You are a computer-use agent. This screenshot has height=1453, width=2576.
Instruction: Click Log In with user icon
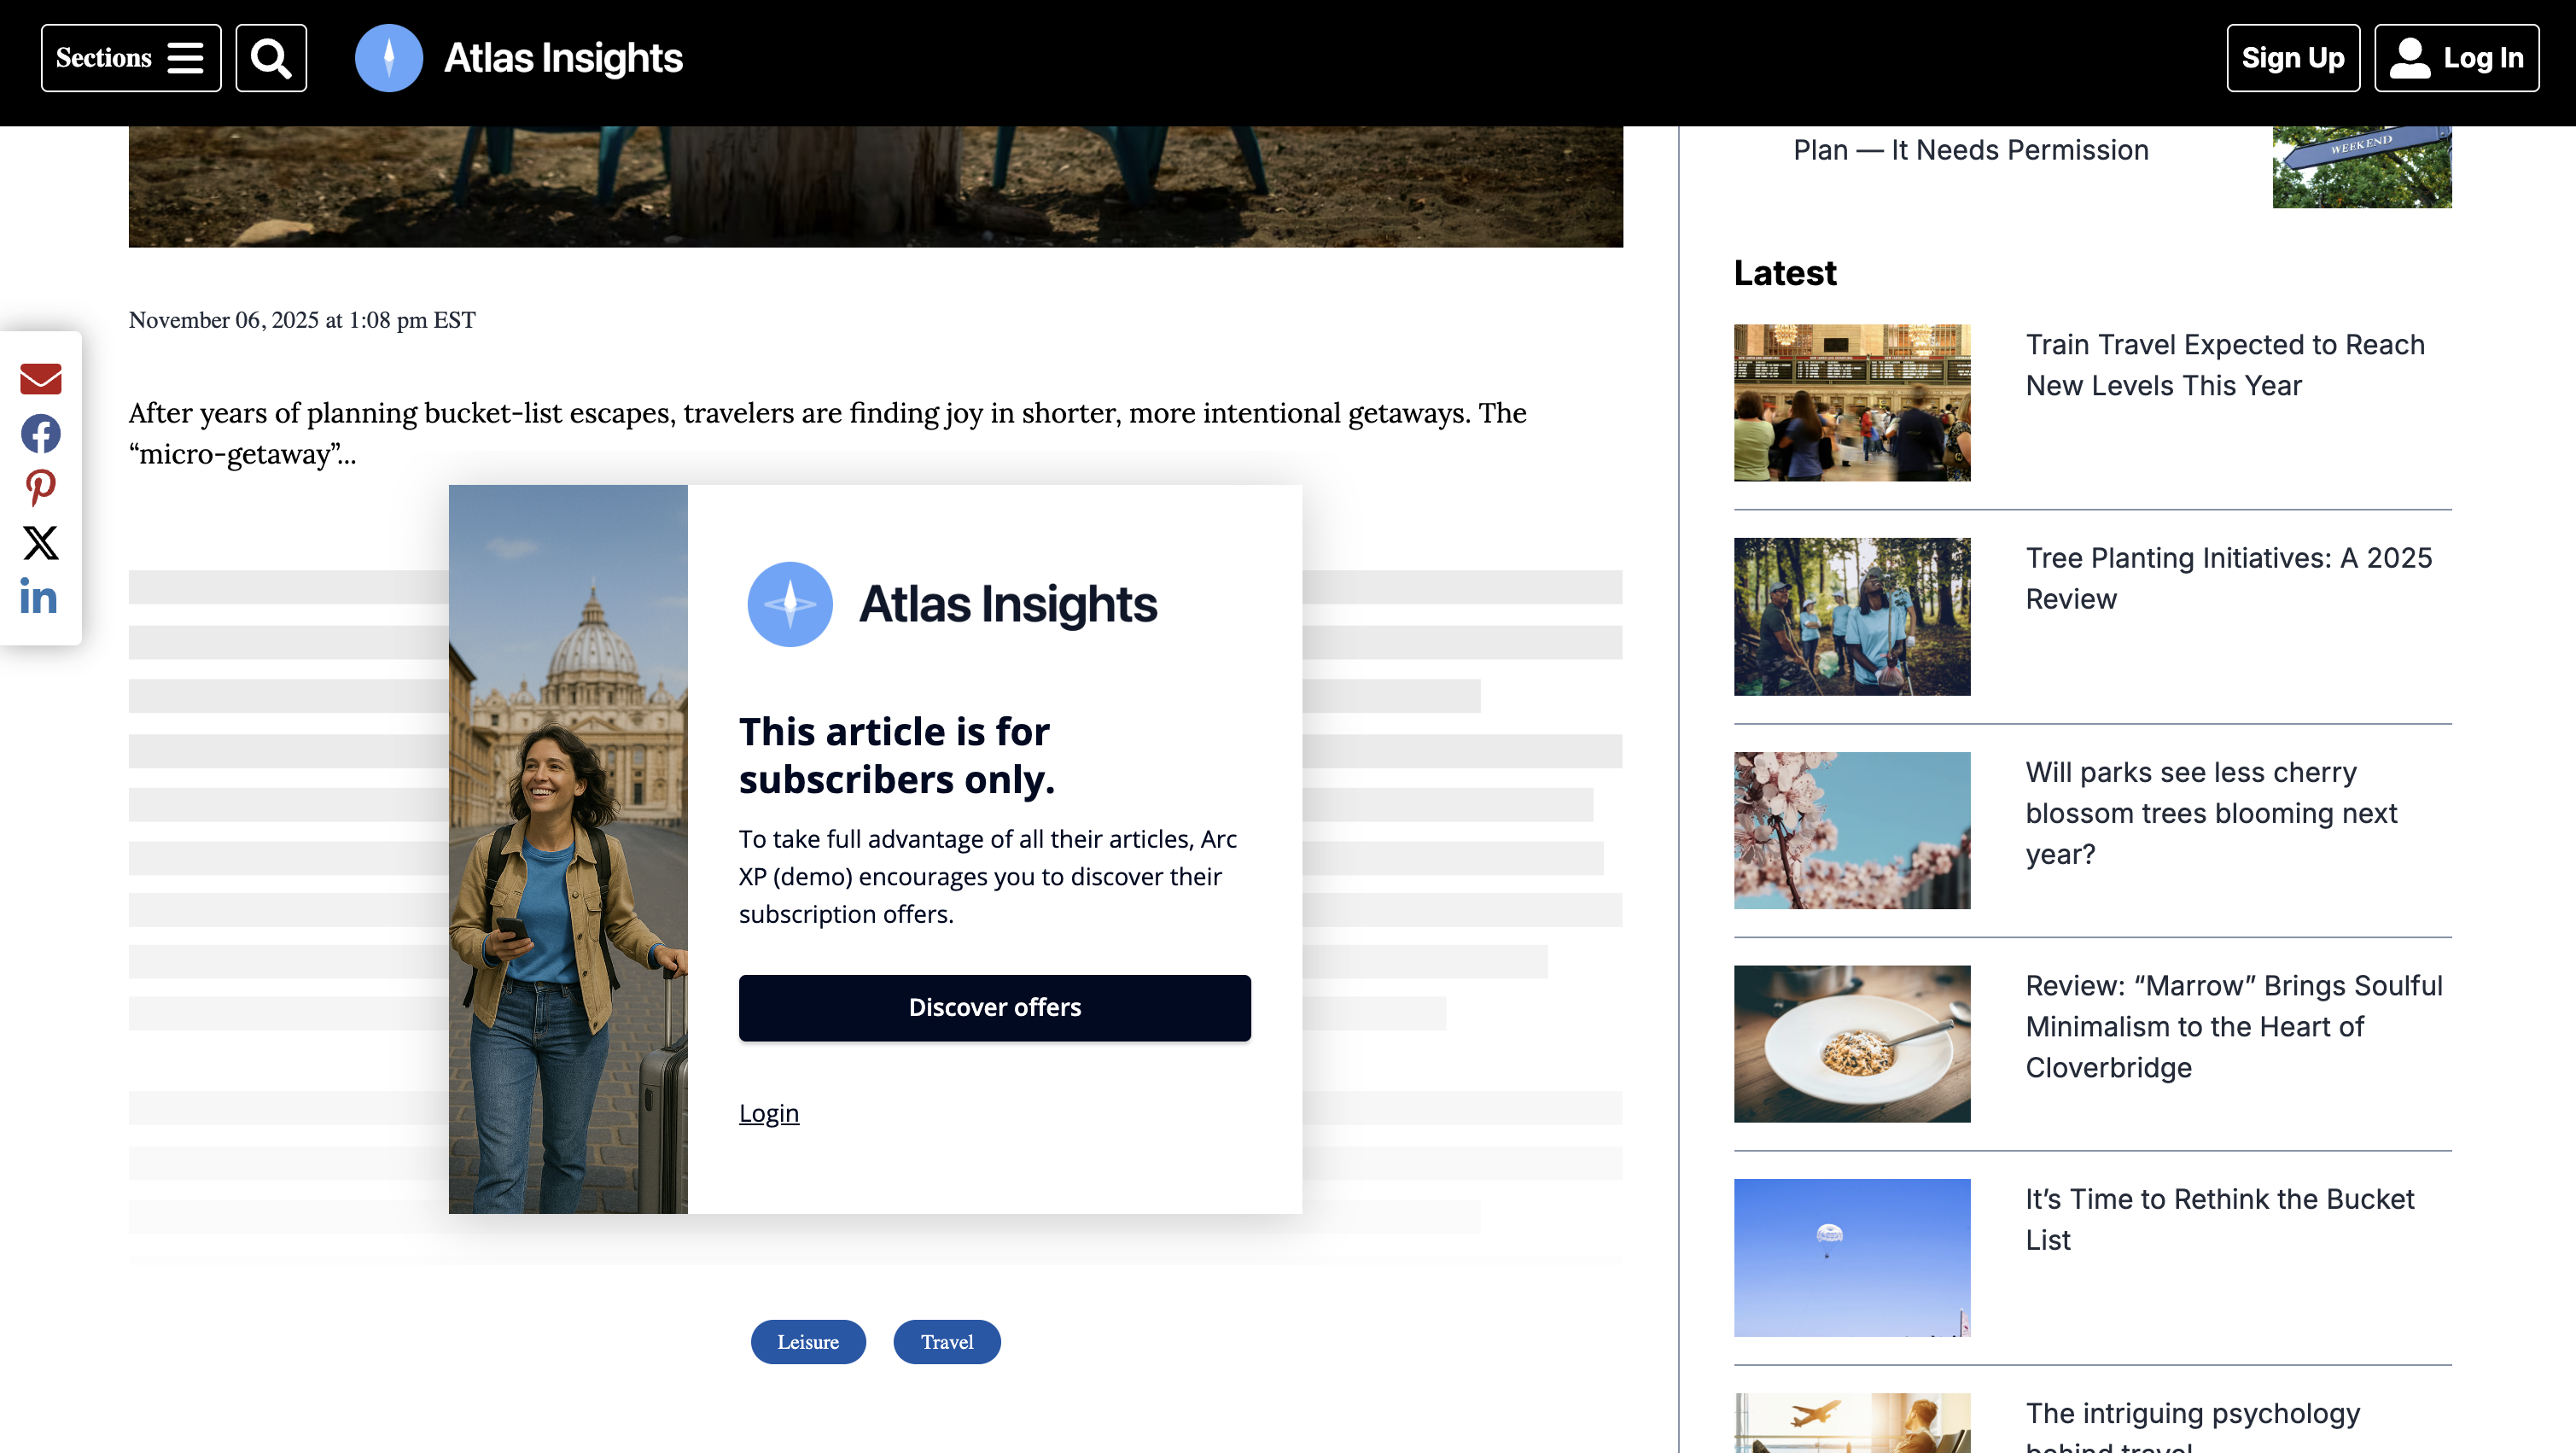pos(2456,58)
